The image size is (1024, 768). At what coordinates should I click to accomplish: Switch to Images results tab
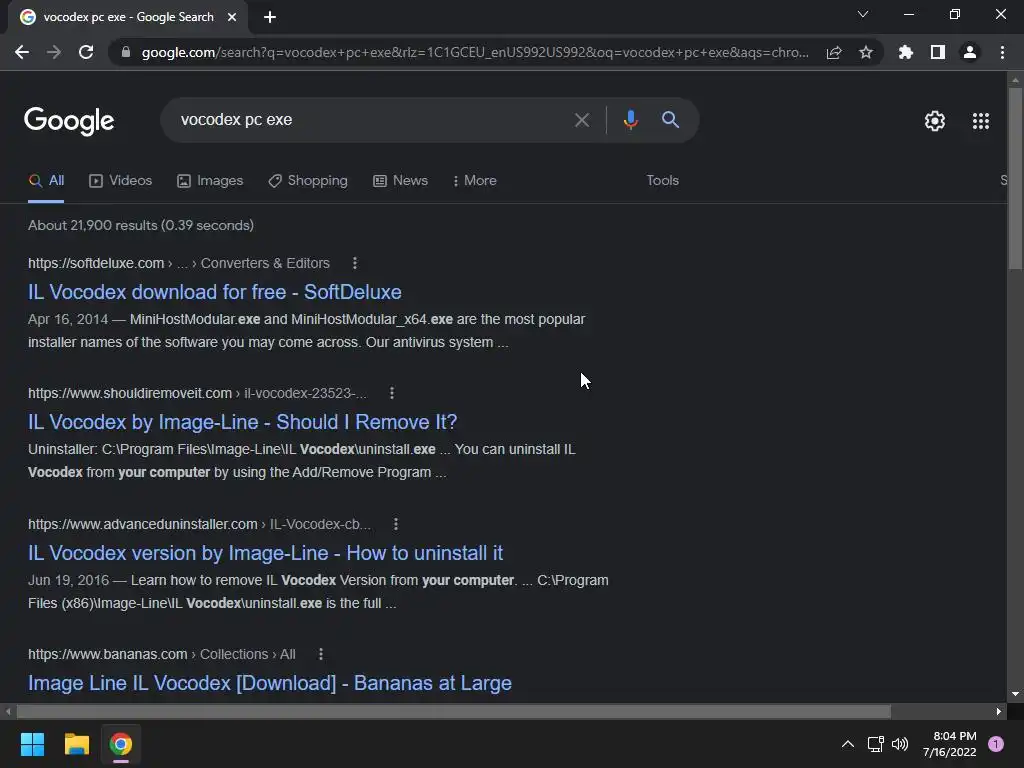pyautogui.click(x=210, y=181)
